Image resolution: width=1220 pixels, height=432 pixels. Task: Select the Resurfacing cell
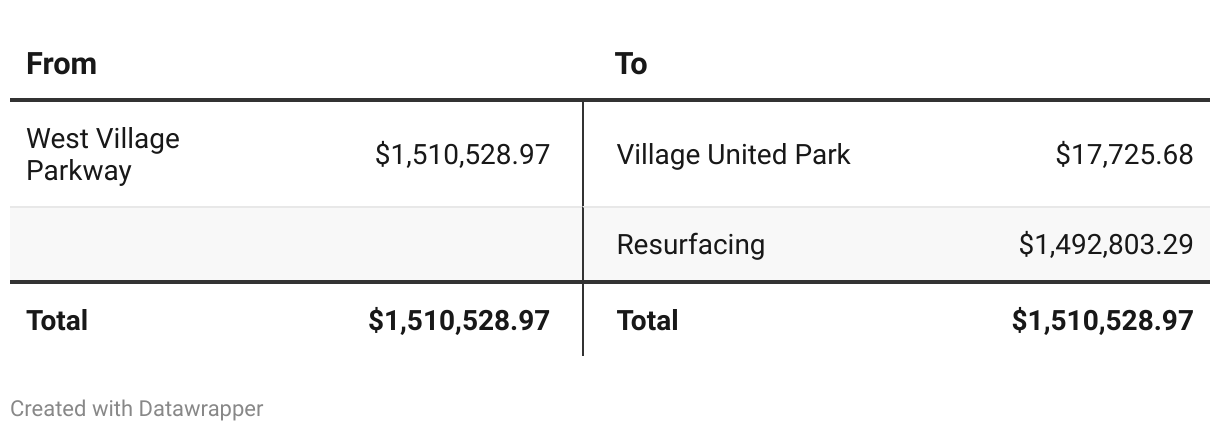[691, 244]
